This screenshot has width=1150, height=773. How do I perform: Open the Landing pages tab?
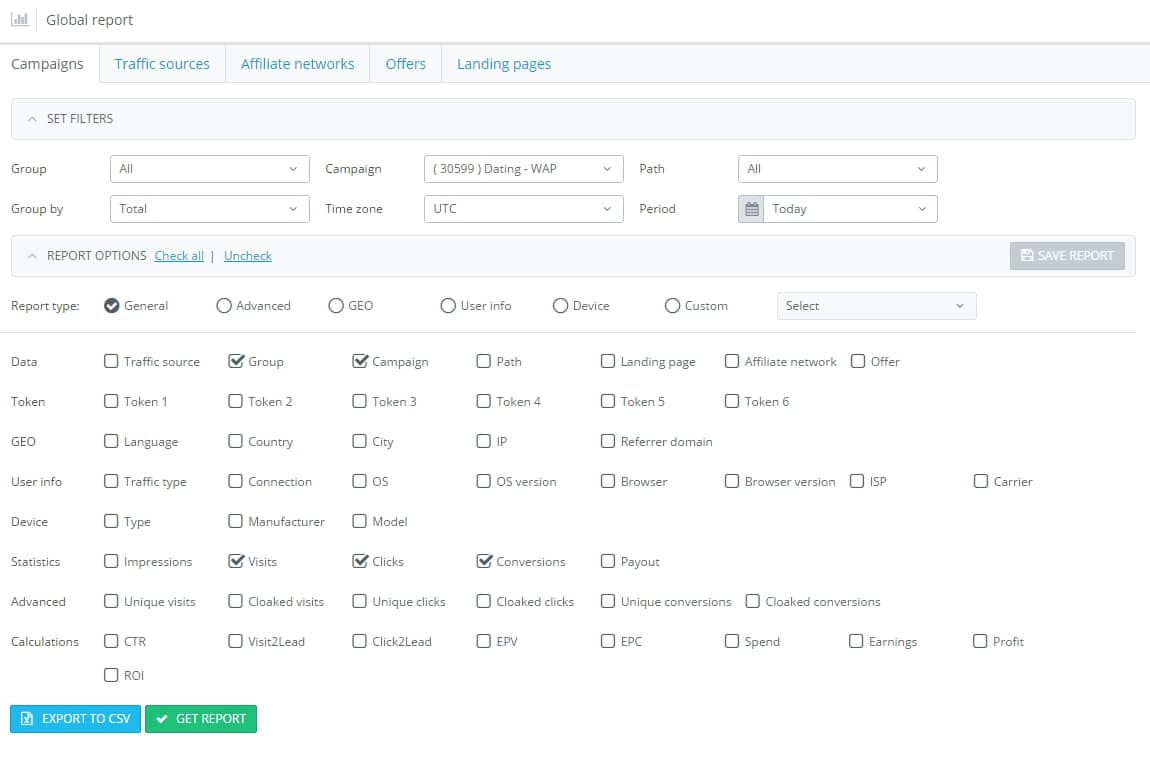click(504, 64)
